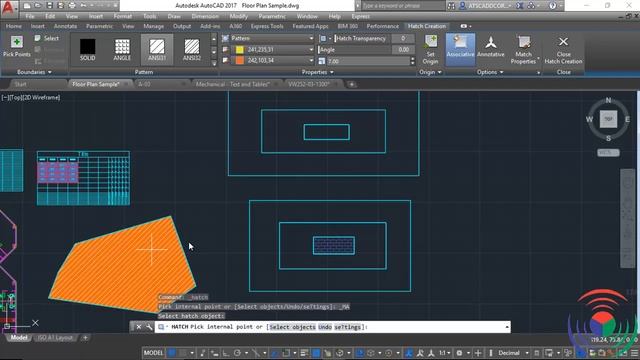Open the Format menu
This screenshot has width=640, height=360.
click(x=122, y=16)
